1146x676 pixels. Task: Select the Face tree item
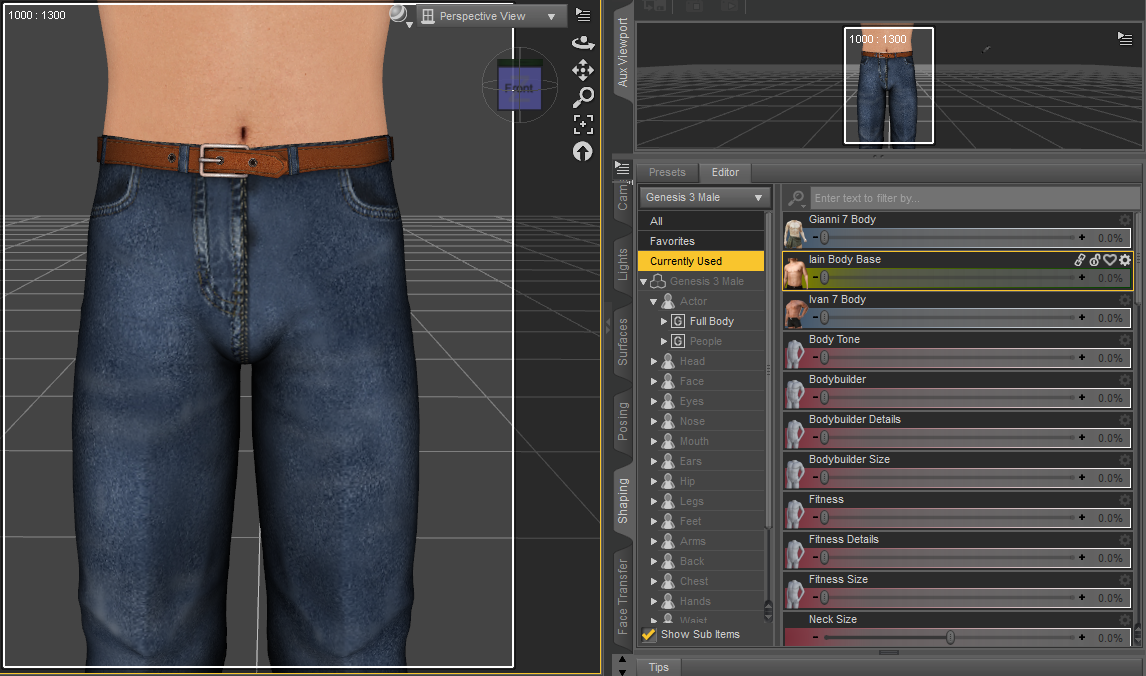pos(691,381)
